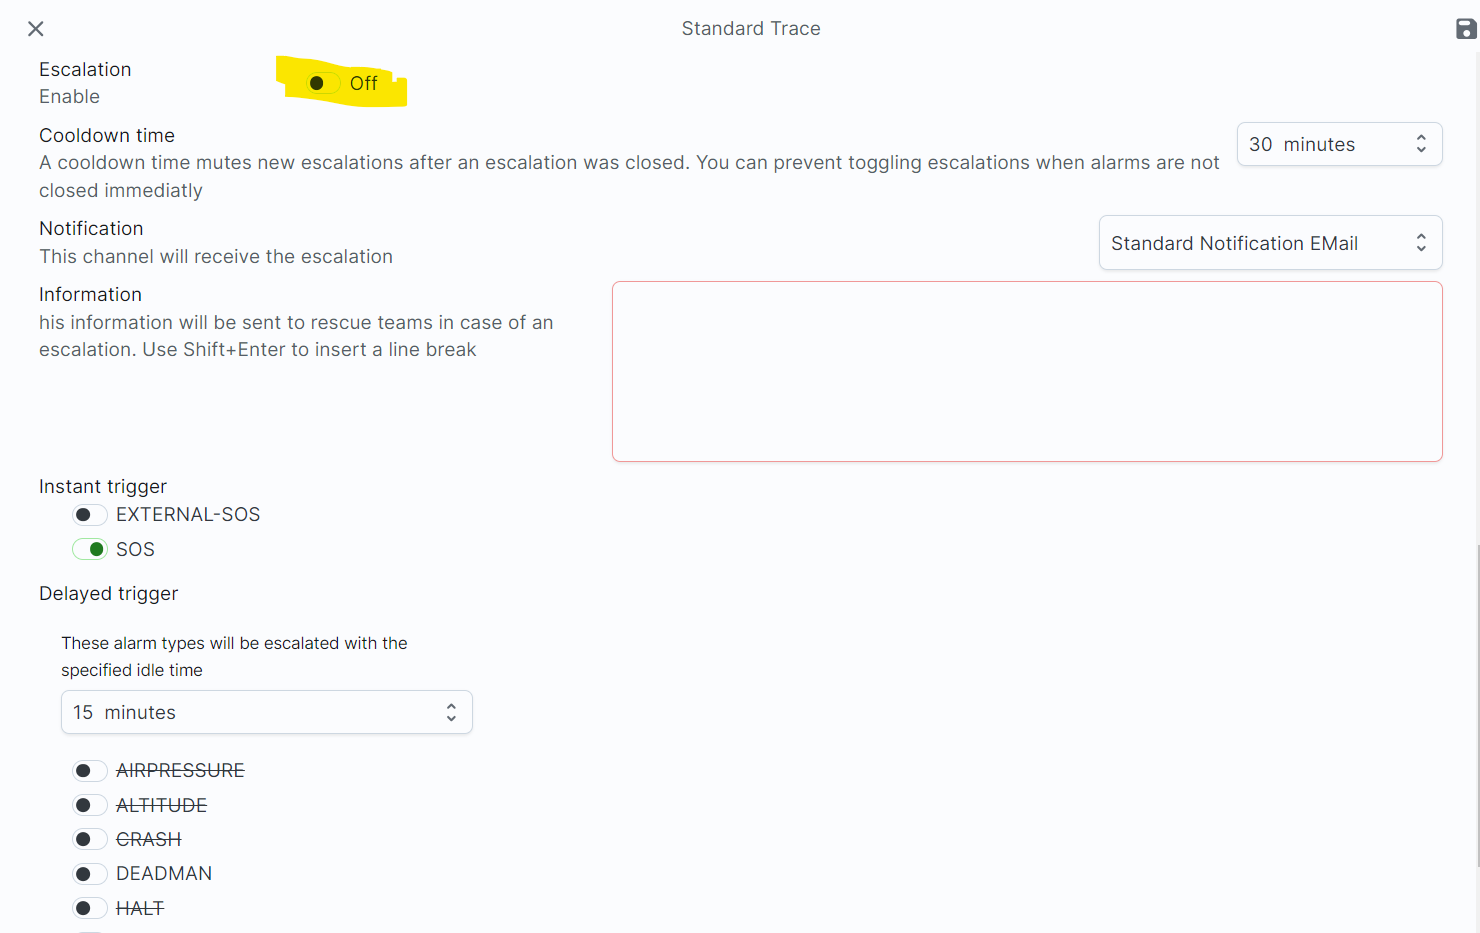Toggle the HALT delayed trigger

click(x=89, y=908)
